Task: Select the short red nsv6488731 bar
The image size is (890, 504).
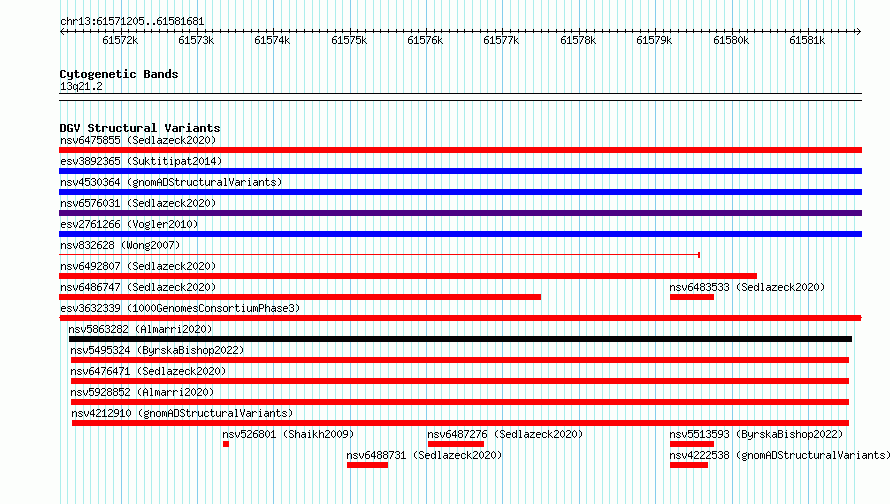Action: point(367,465)
